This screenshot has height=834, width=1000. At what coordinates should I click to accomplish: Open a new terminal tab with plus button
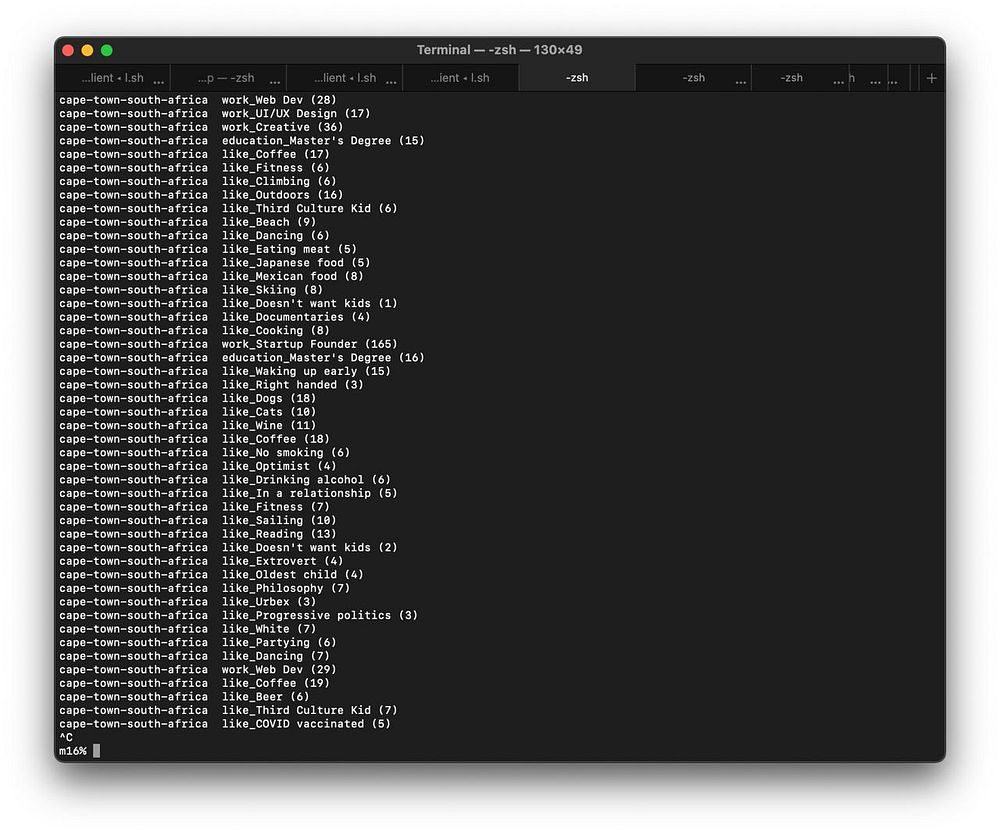coord(931,78)
